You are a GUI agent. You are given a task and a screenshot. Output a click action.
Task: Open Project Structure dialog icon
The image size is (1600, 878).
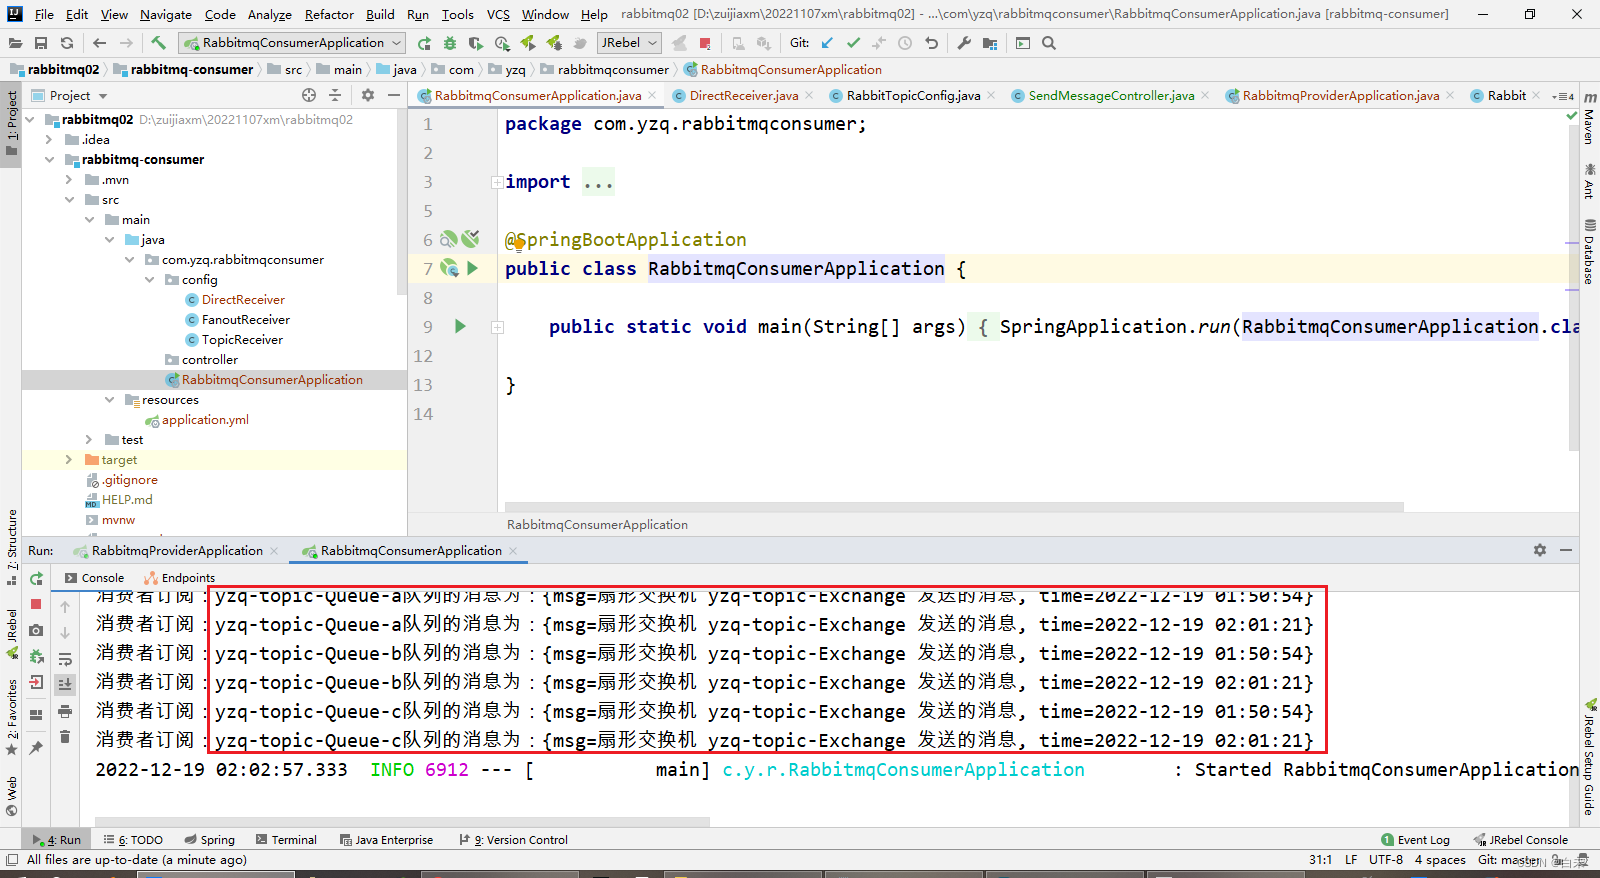click(990, 43)
